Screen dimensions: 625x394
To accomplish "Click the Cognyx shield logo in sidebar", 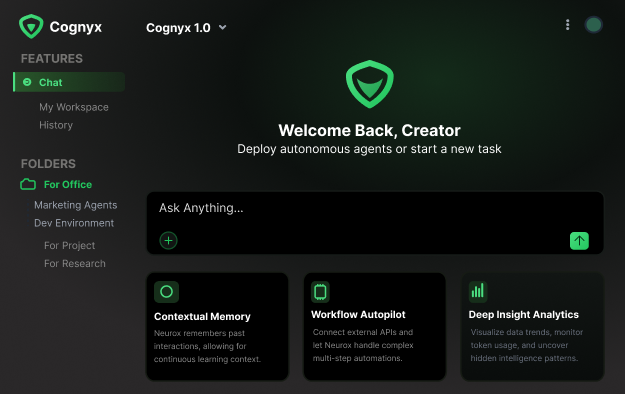I will point(31,26).
